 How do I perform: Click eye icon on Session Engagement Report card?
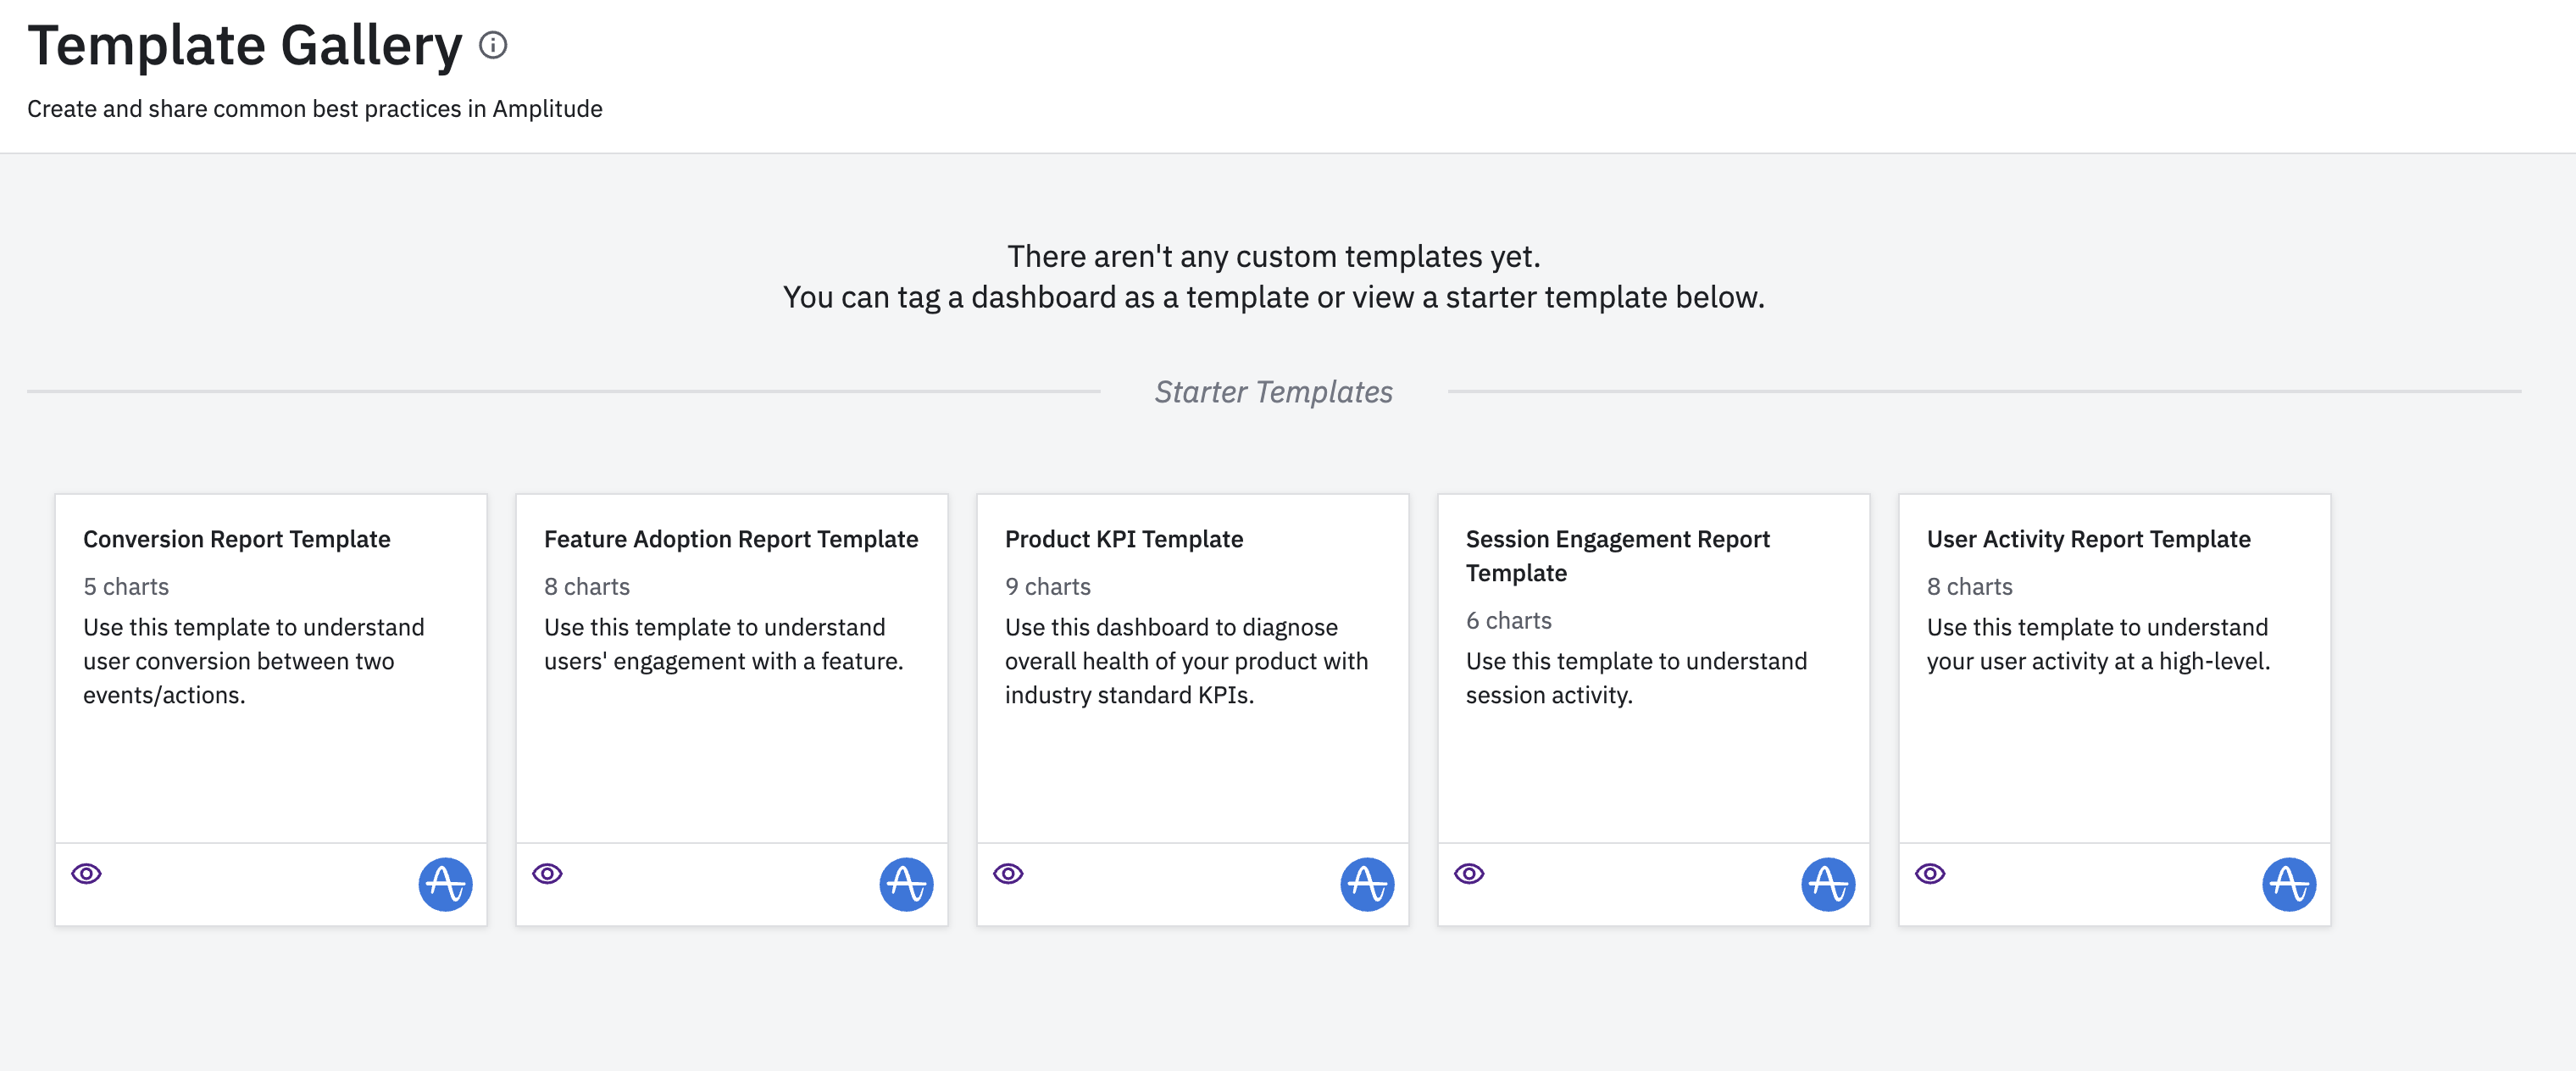pyautogui.click(x=1469, y=873)
